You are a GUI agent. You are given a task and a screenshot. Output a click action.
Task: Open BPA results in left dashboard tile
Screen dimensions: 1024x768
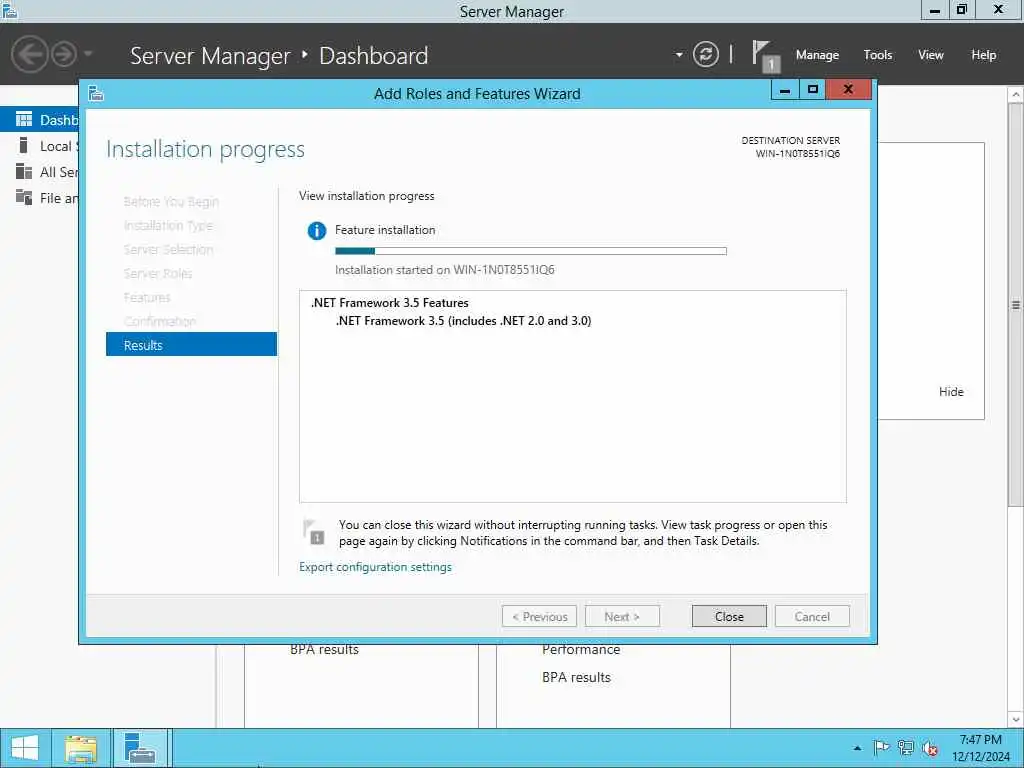point(324,650)
